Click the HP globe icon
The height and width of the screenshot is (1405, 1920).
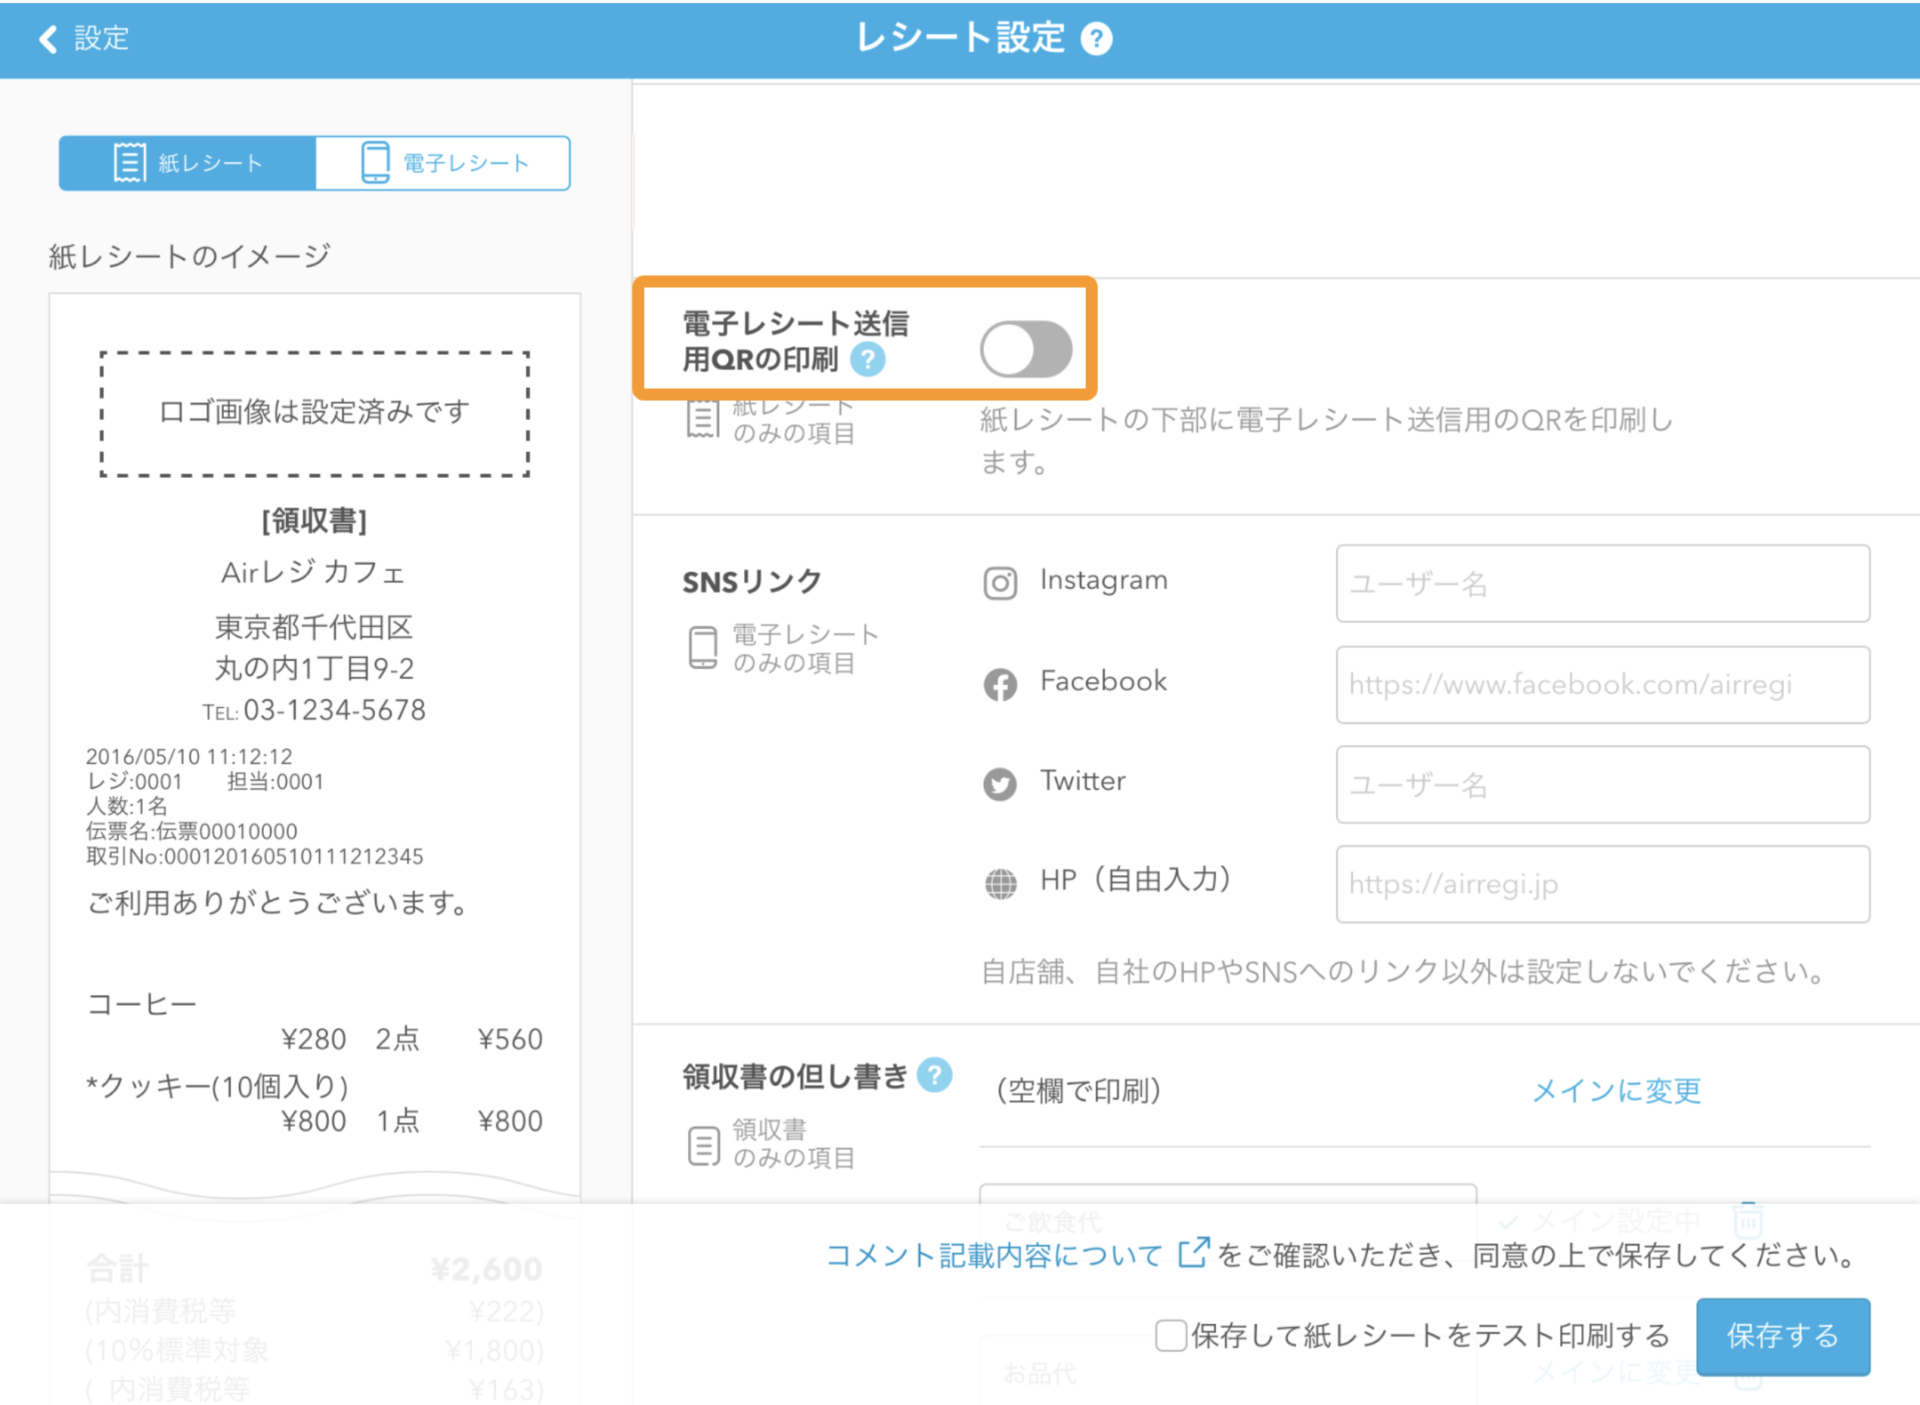point(1000,883)
